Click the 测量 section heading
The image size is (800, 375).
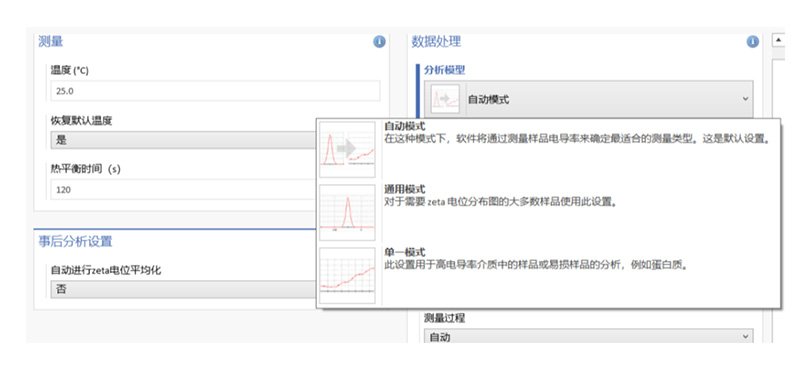click(x=51, y=42)
